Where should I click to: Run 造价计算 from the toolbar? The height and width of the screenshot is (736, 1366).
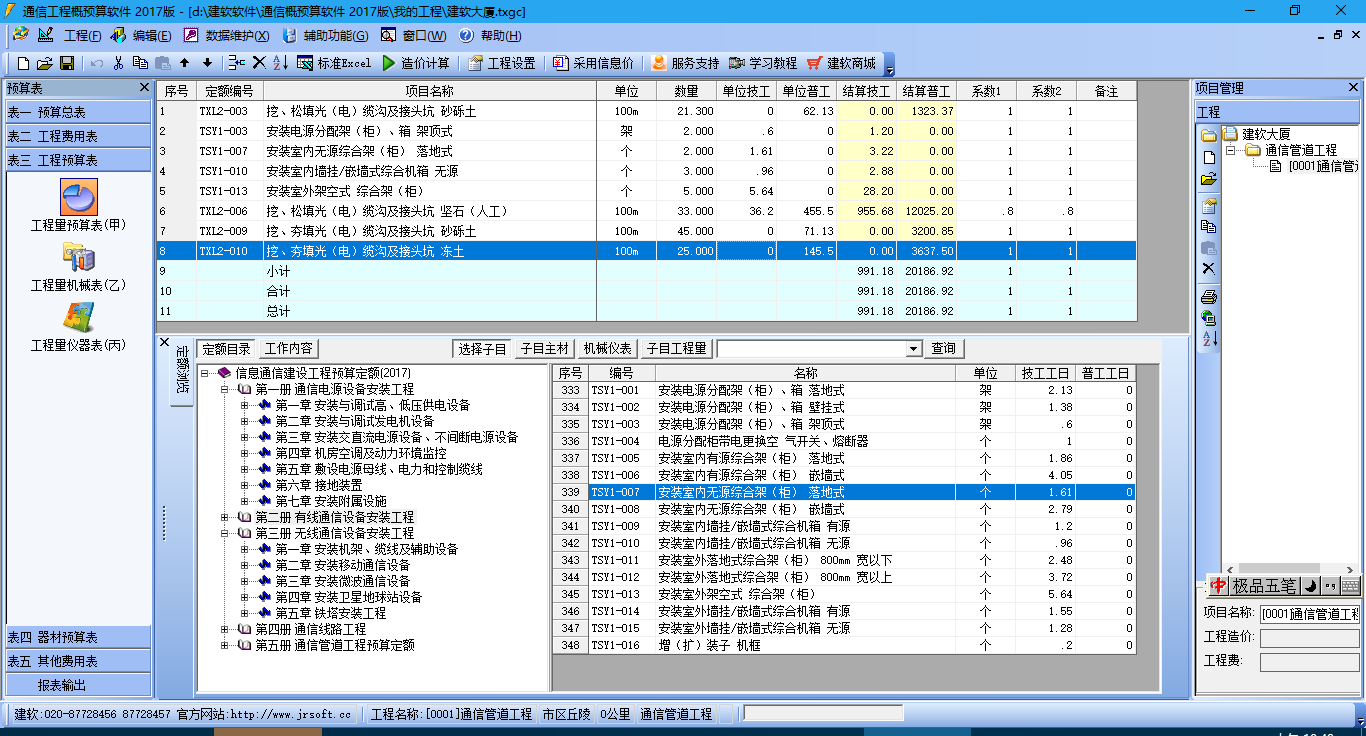(x=420, y=62)
